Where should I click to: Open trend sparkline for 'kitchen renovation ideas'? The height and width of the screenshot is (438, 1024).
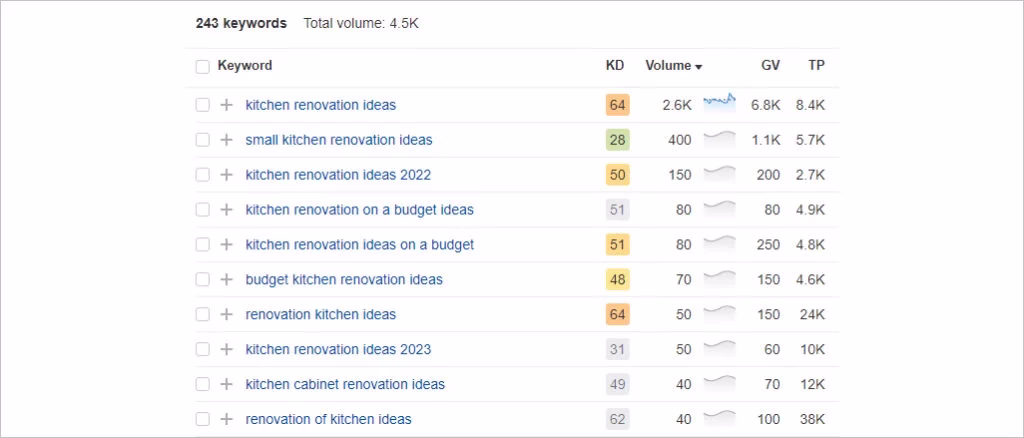point(719,101)
